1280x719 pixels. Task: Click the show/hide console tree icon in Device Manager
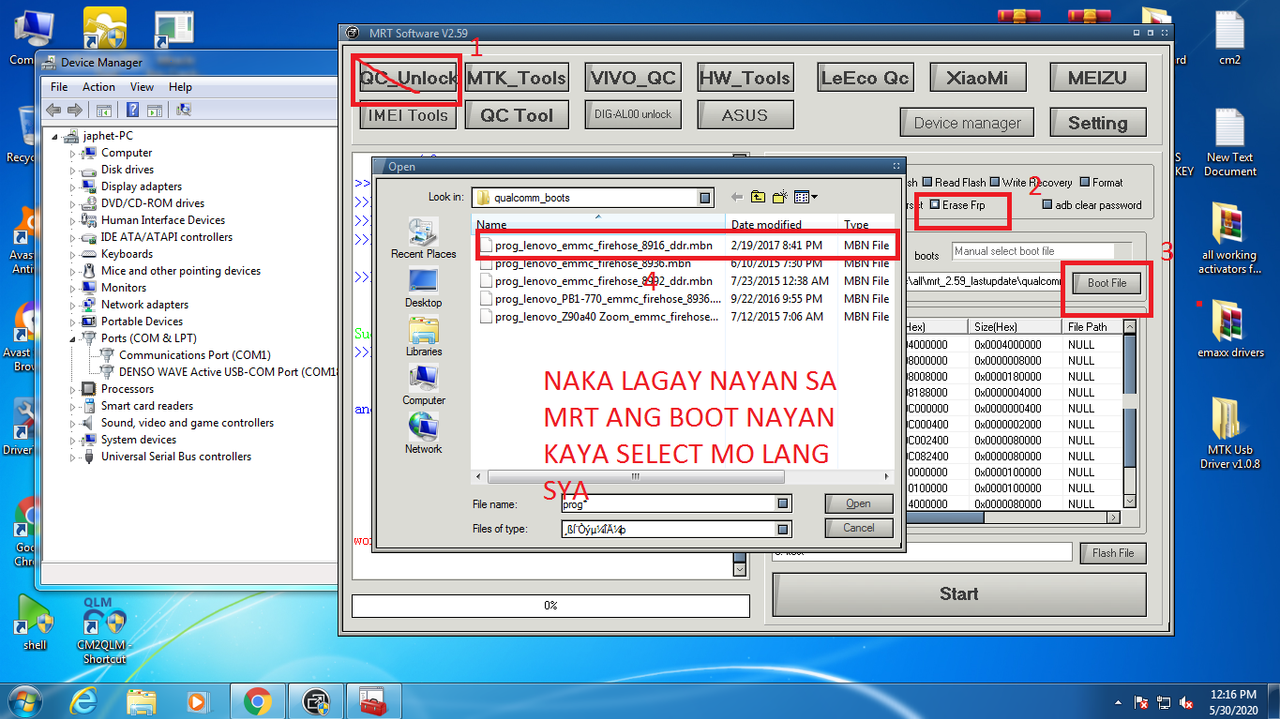click(x=104, y=109)
